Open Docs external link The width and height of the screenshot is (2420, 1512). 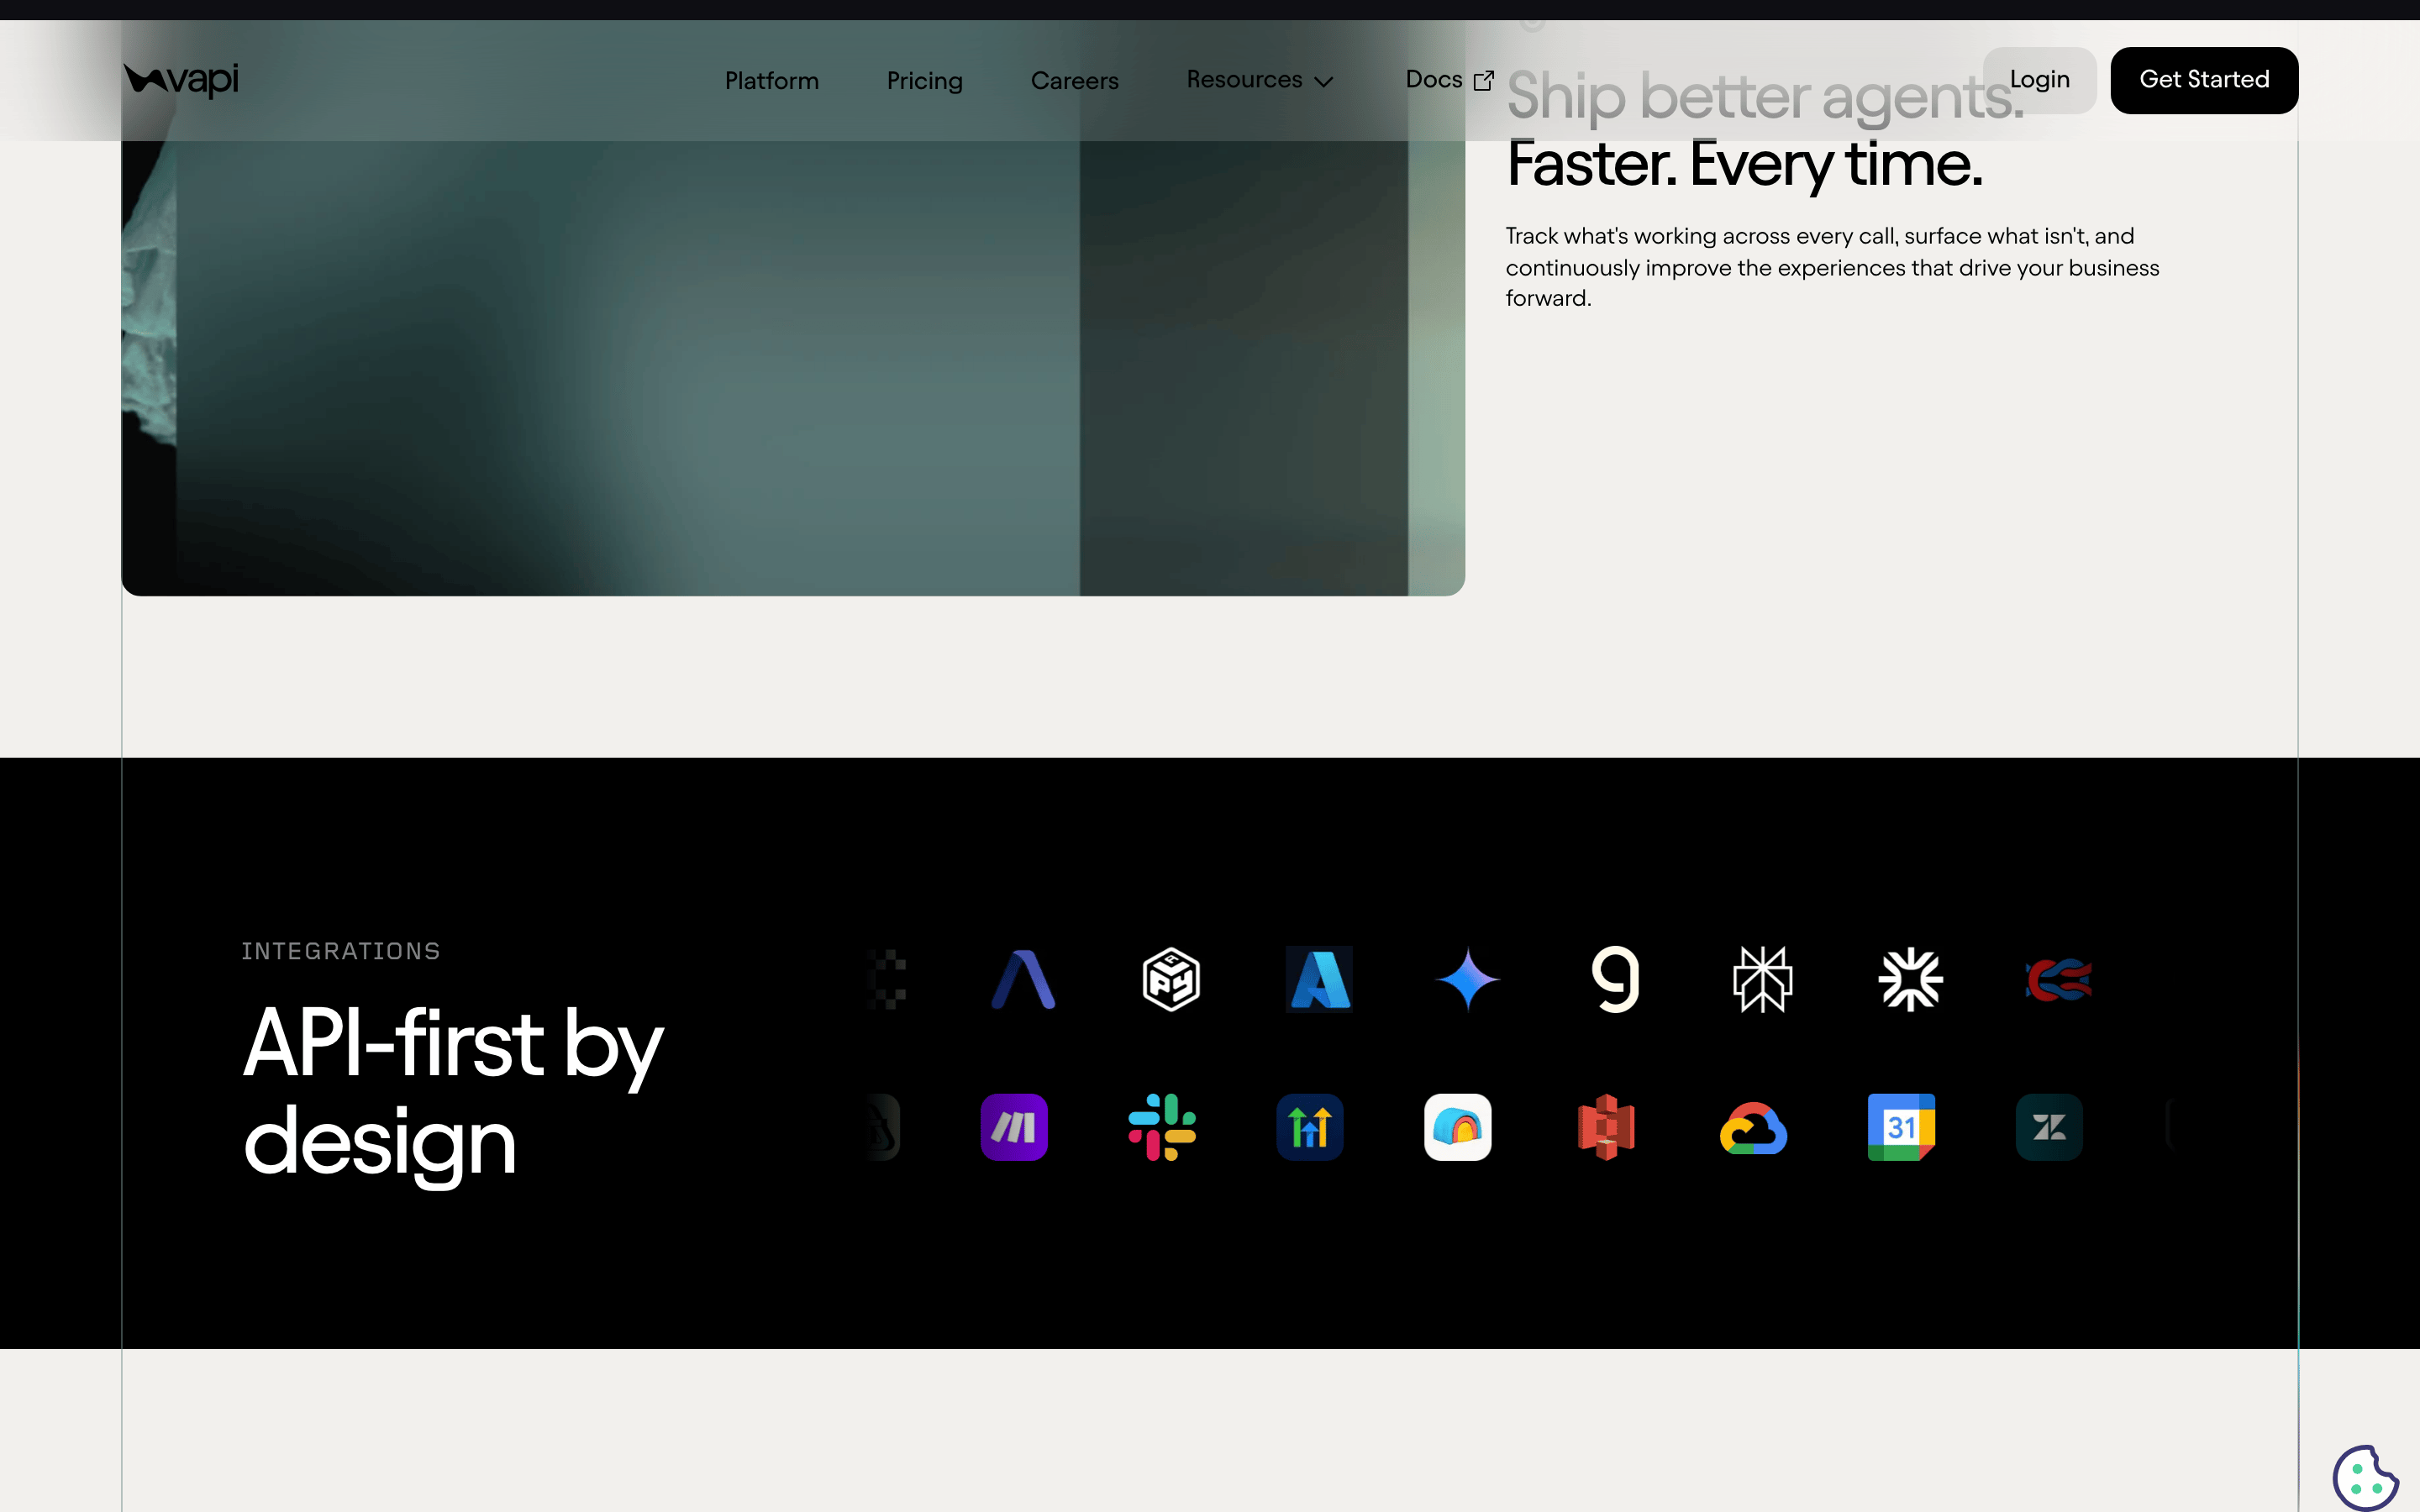(x=1450, y=80)
